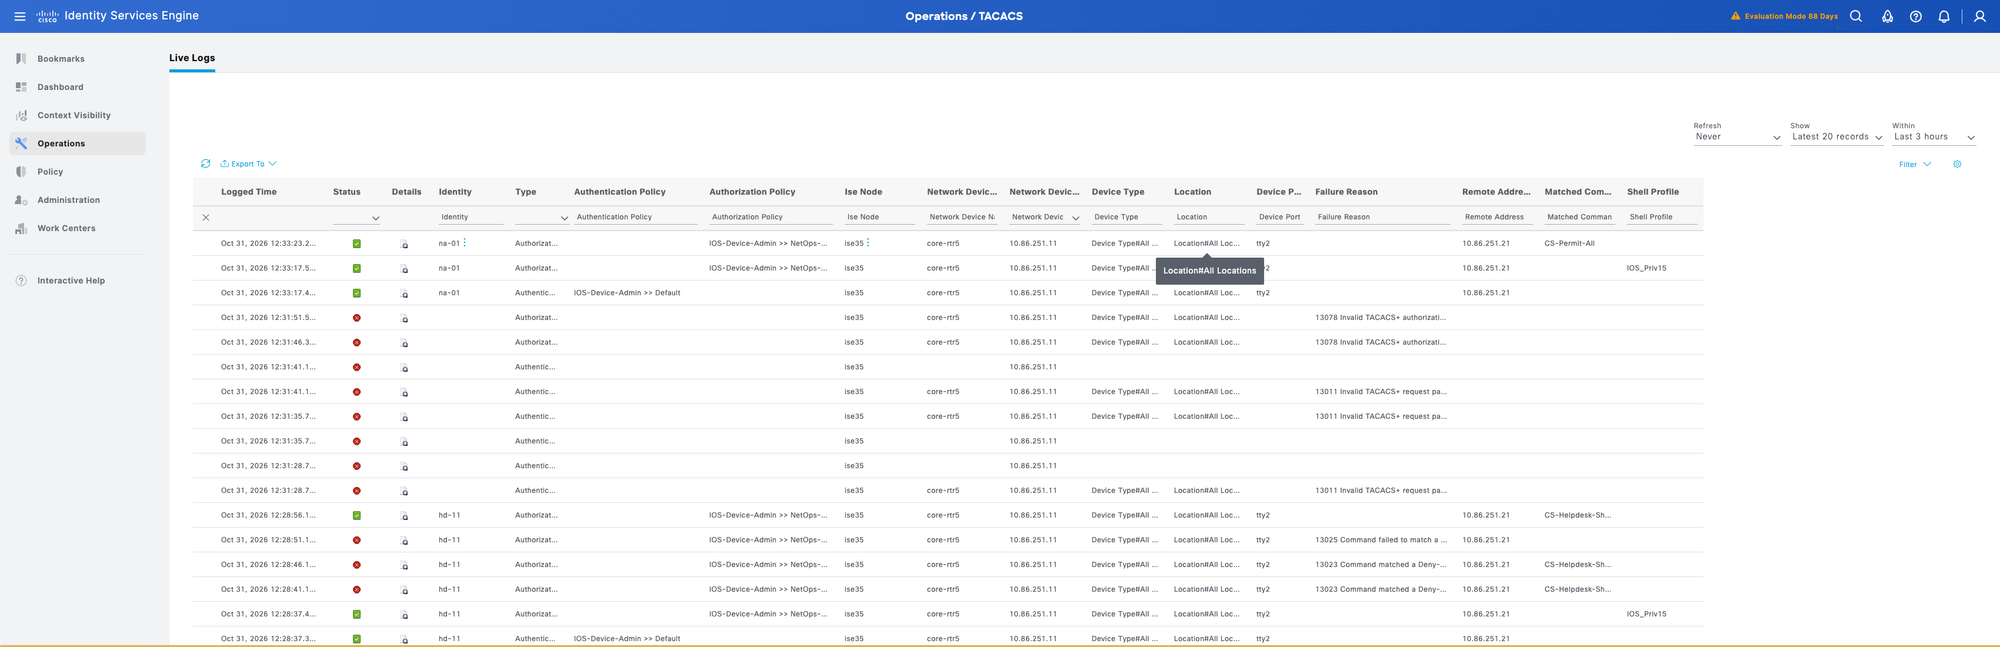2000x647 pixels.
Task: Click the Authentication Policy filter field
Action: [x=636, y=217]
